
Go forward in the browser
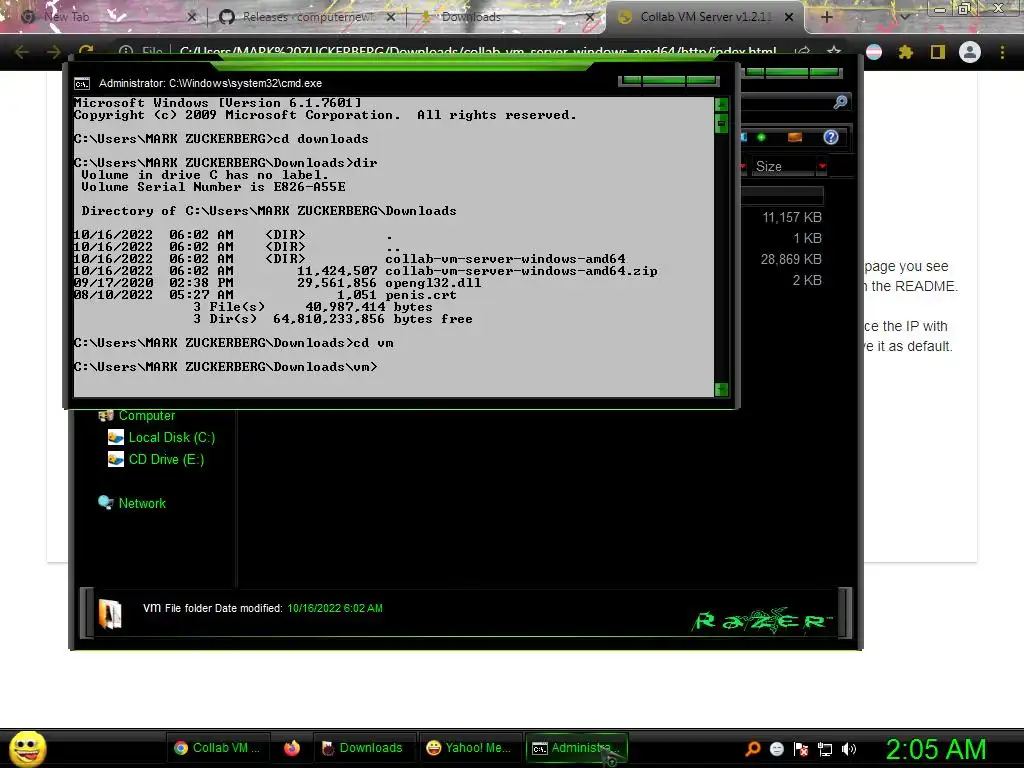pyautogui.click(x=54, y=52)
